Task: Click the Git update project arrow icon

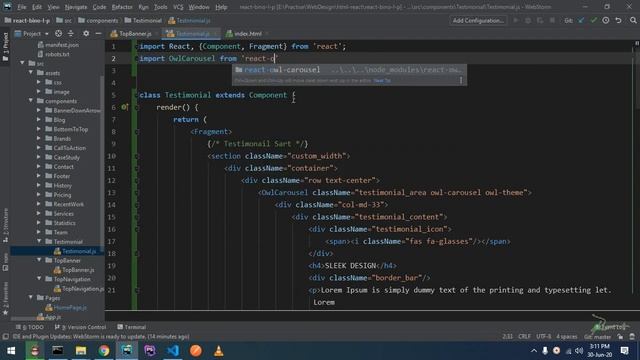Action: pos(581,20)
